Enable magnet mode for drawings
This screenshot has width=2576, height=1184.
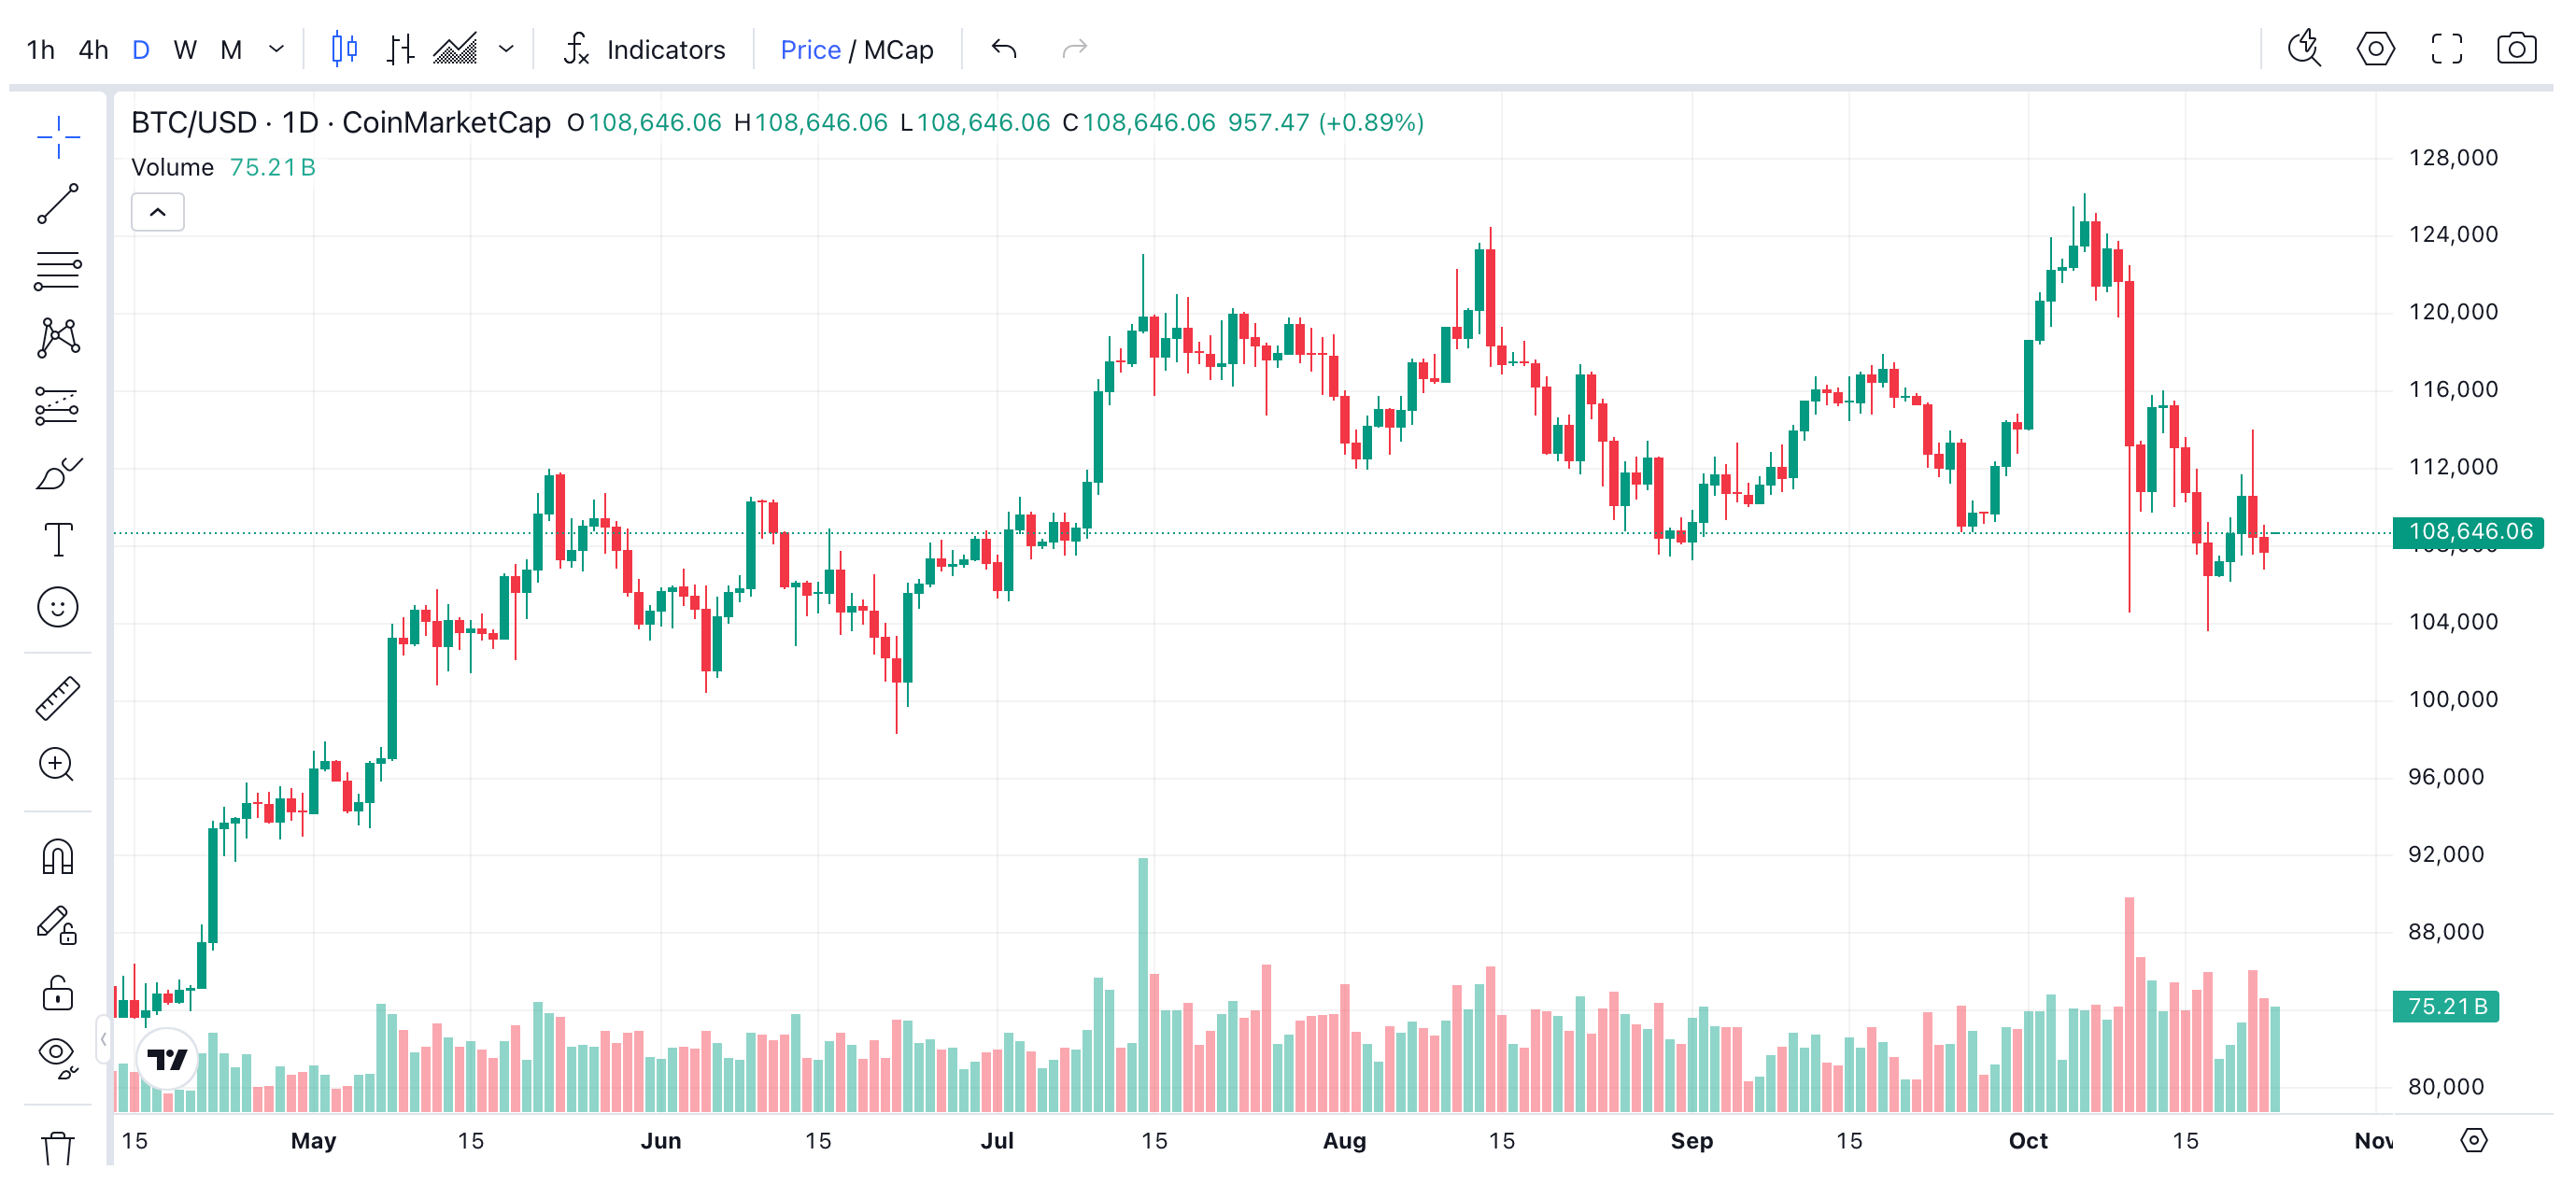58,857
